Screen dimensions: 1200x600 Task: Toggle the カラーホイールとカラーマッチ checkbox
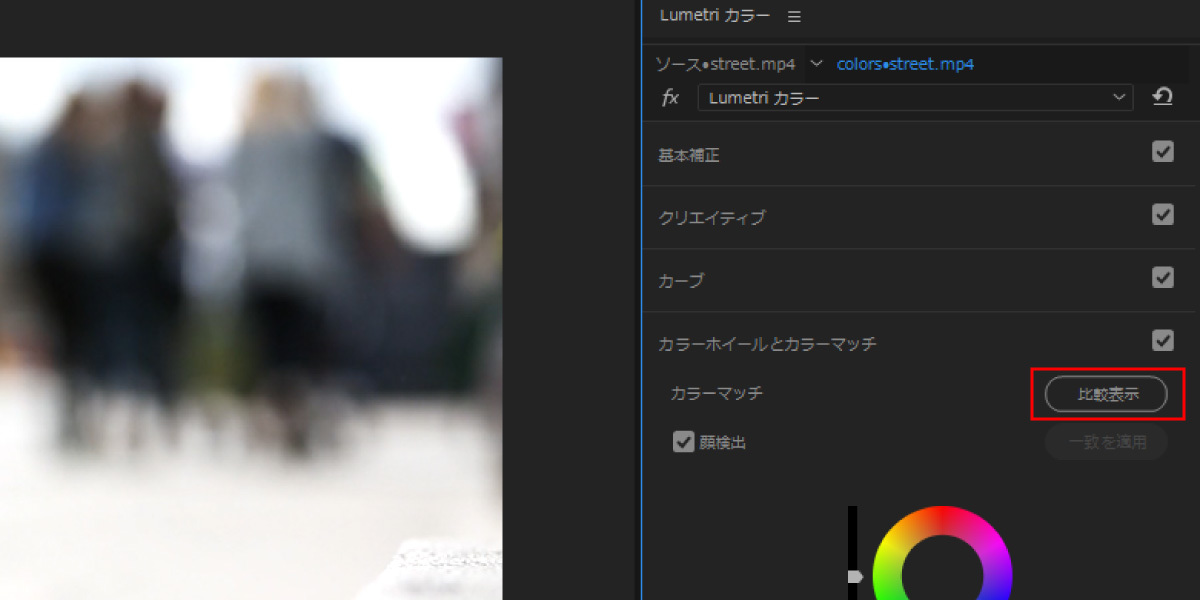coord(1162,340)
